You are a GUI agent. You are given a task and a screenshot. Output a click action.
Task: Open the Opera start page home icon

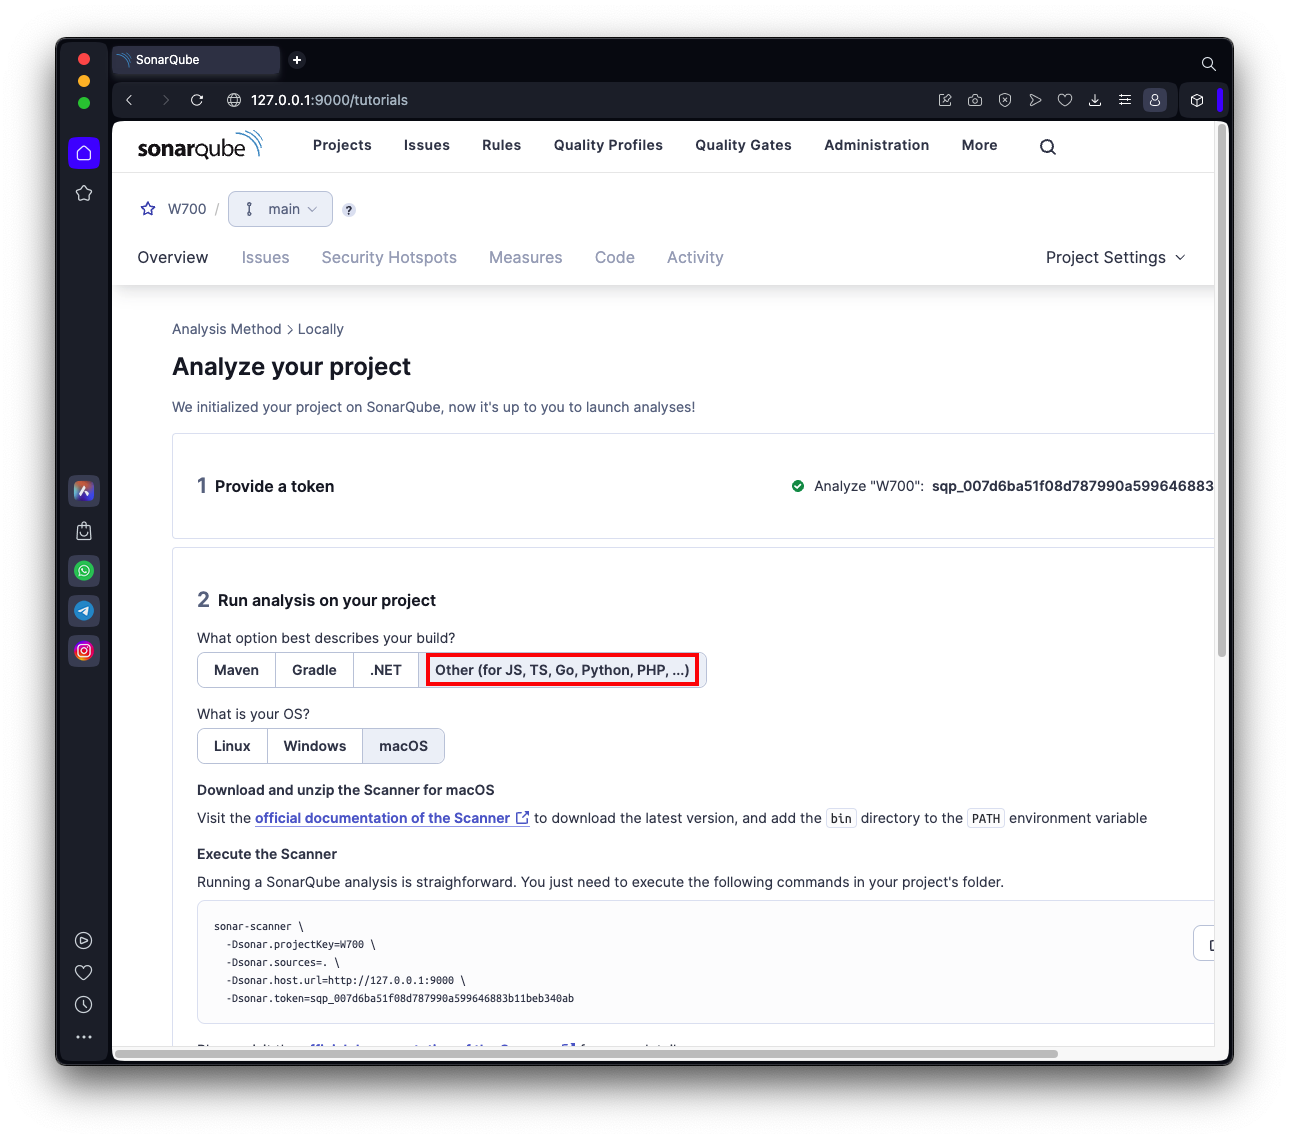[84, 153]
